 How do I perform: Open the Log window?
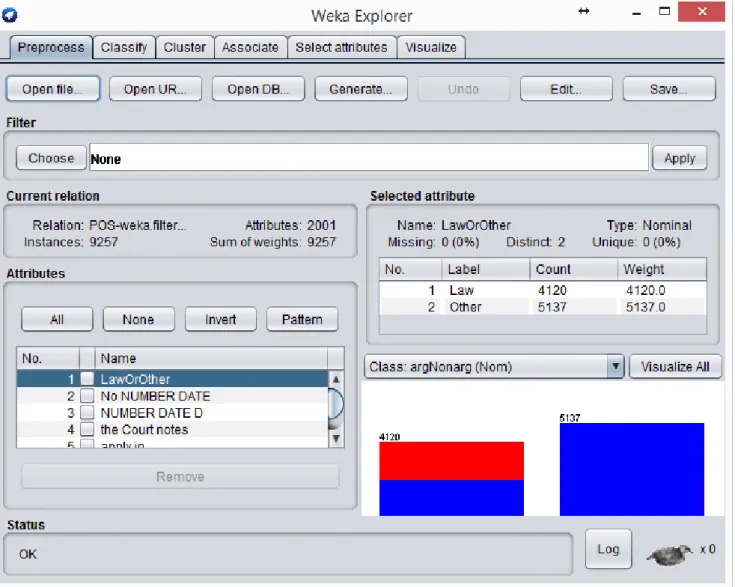click(x=608, y=549)
